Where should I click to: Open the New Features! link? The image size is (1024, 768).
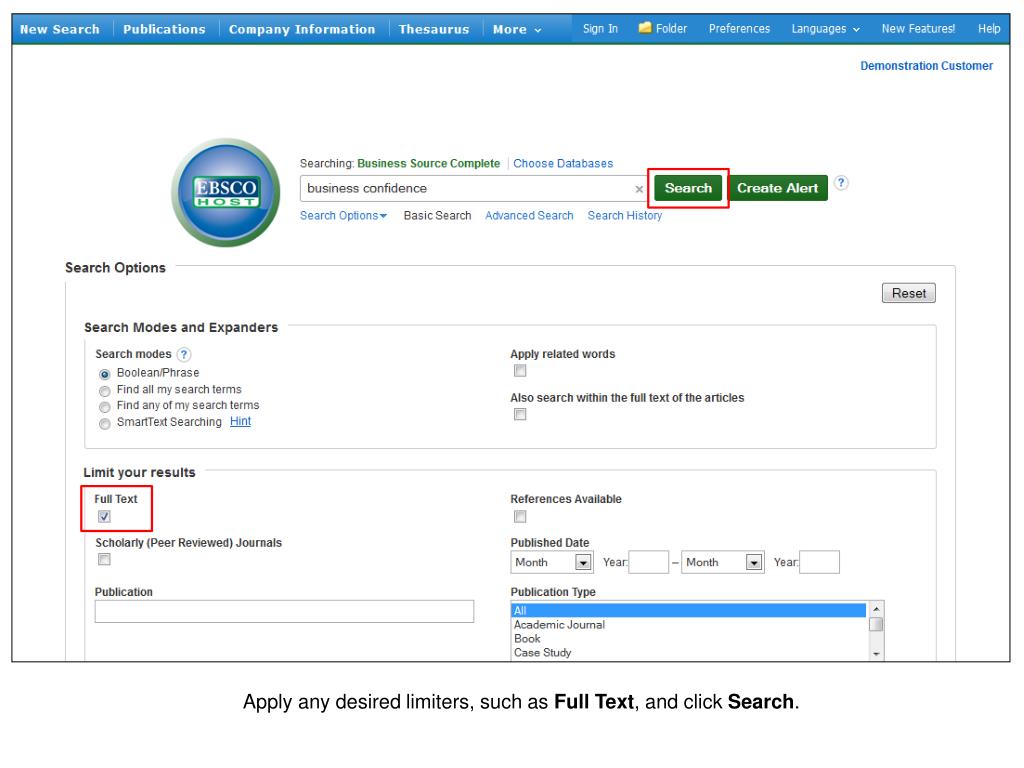[x=918, y=29]
